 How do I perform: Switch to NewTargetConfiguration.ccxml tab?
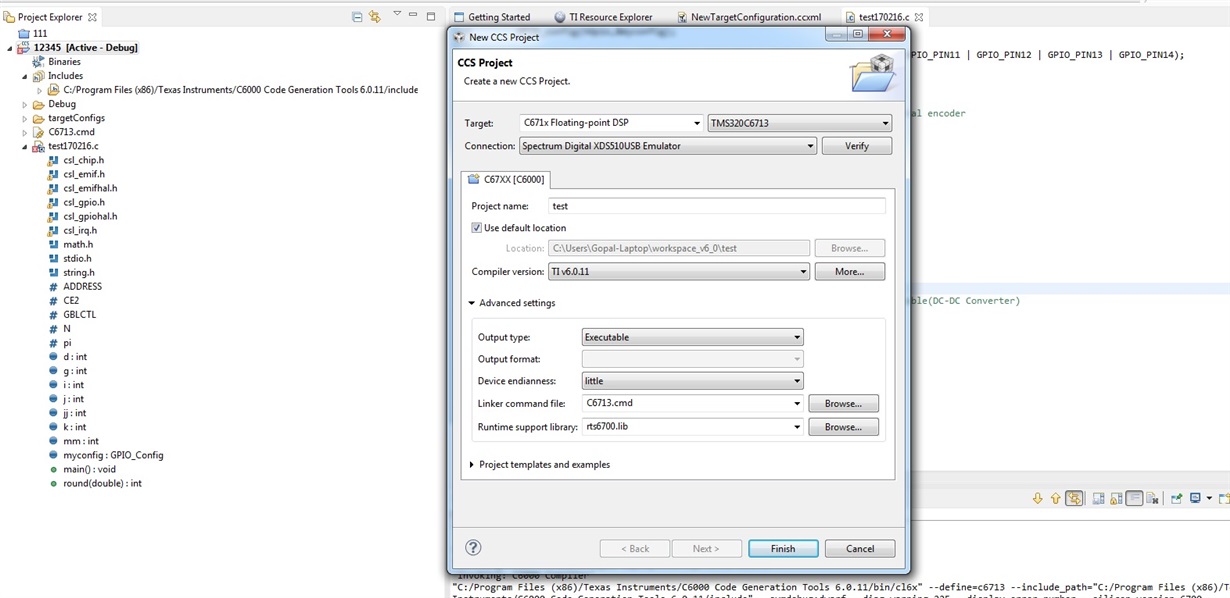[749, 17]
